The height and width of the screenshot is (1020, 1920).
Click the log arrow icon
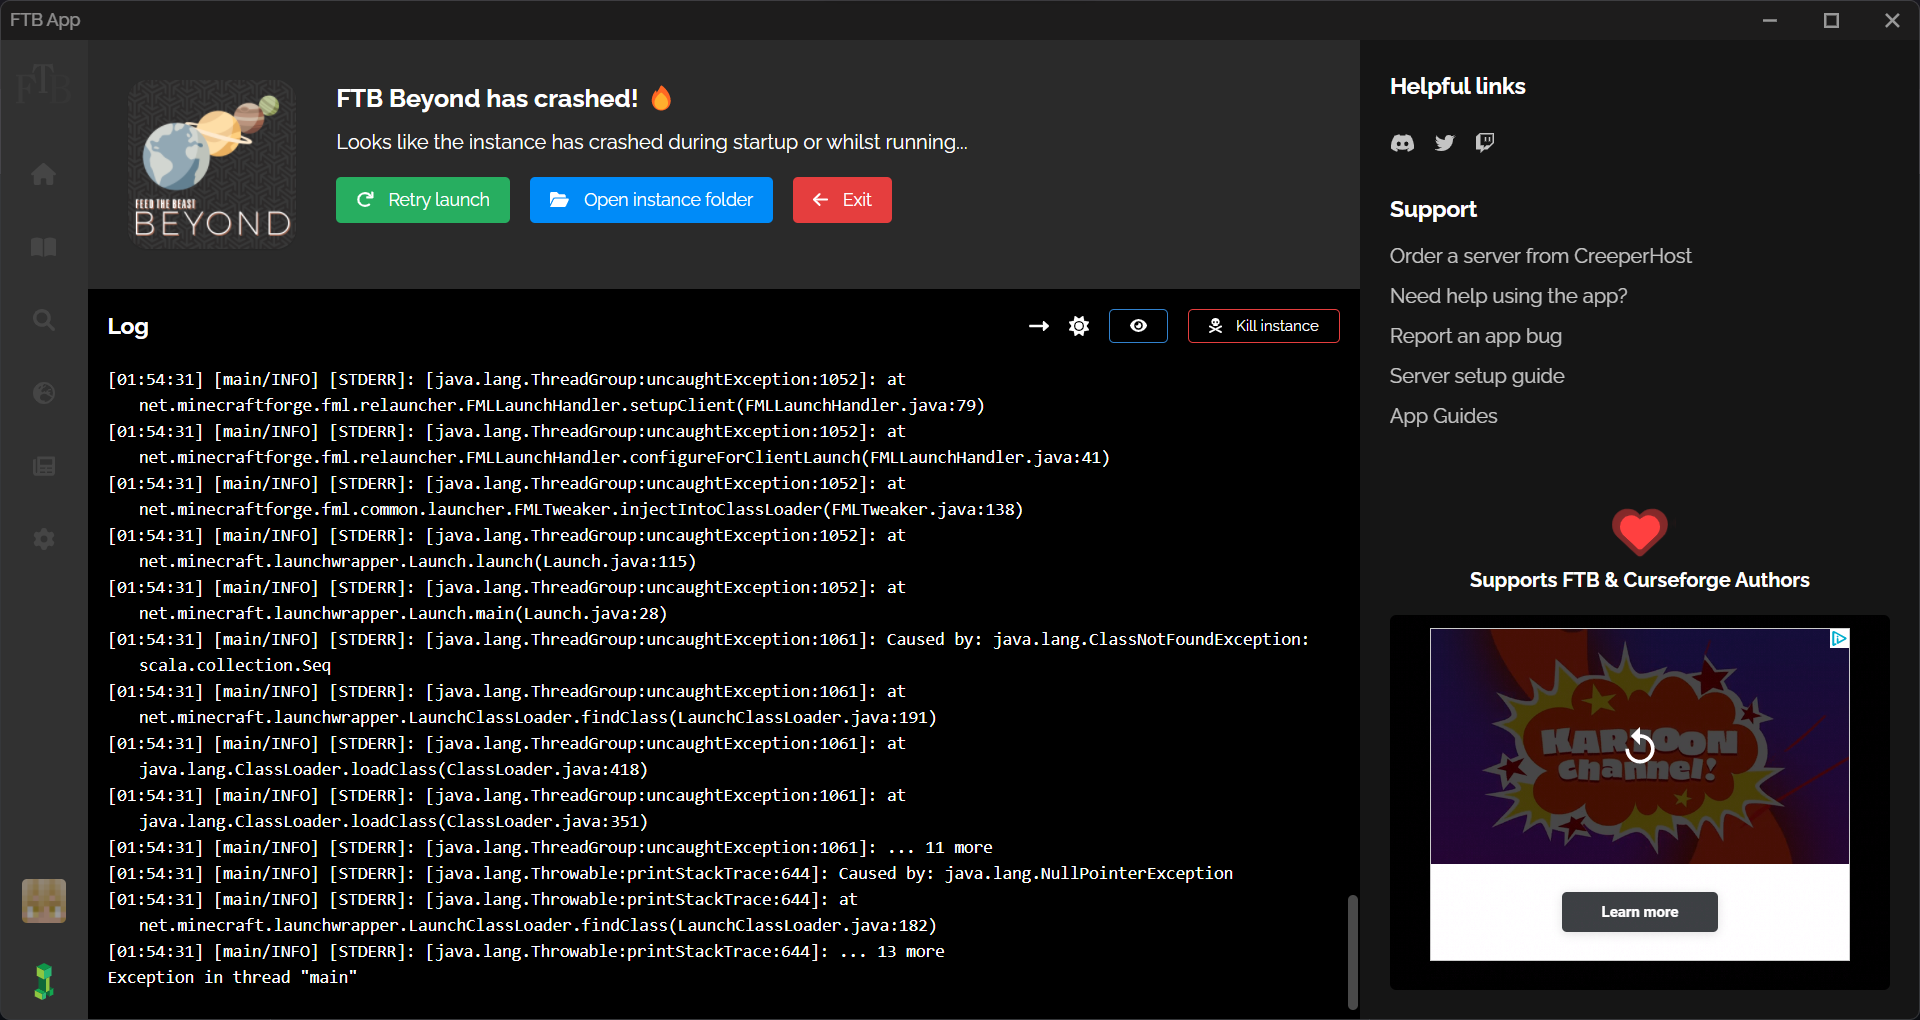pyautogui.click(x=1039, y=326)
